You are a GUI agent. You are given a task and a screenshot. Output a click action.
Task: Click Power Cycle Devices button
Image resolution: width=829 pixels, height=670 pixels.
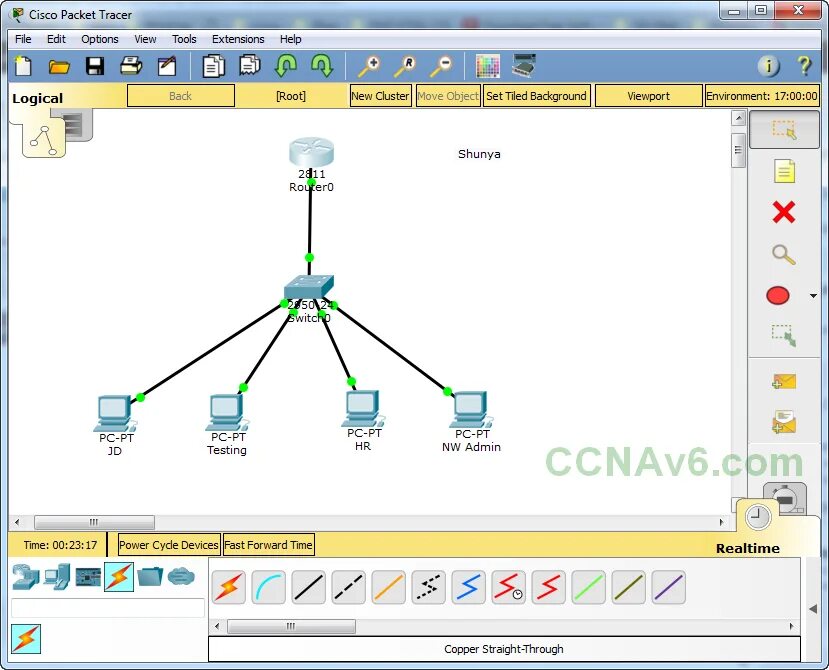pos(169,545)
